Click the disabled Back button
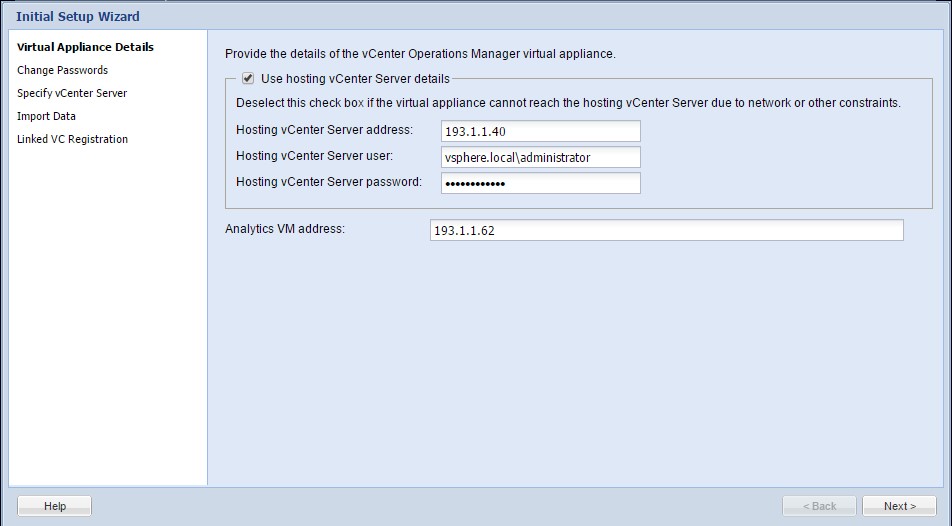This screenshot has width=952, height=526. point(819,506)
